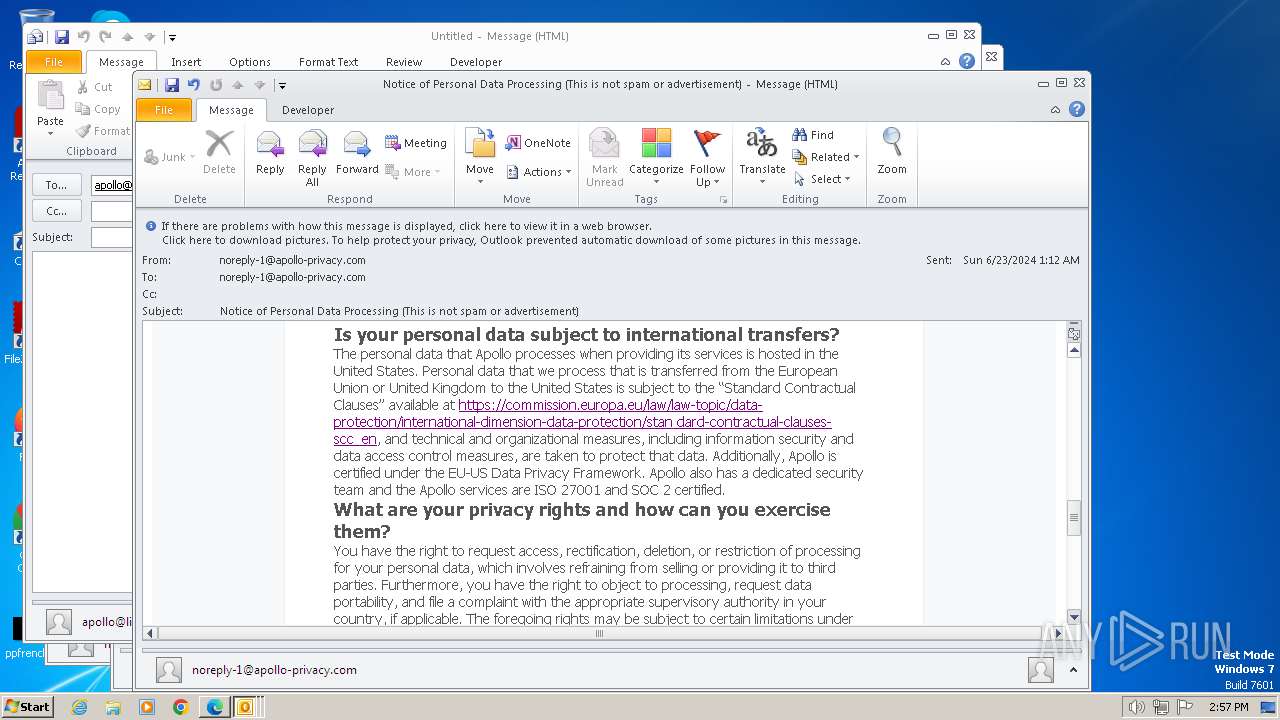Click Cut in Untitled window clipboard
Viewport: 1280px width, 720px height.
pos(95,87)
